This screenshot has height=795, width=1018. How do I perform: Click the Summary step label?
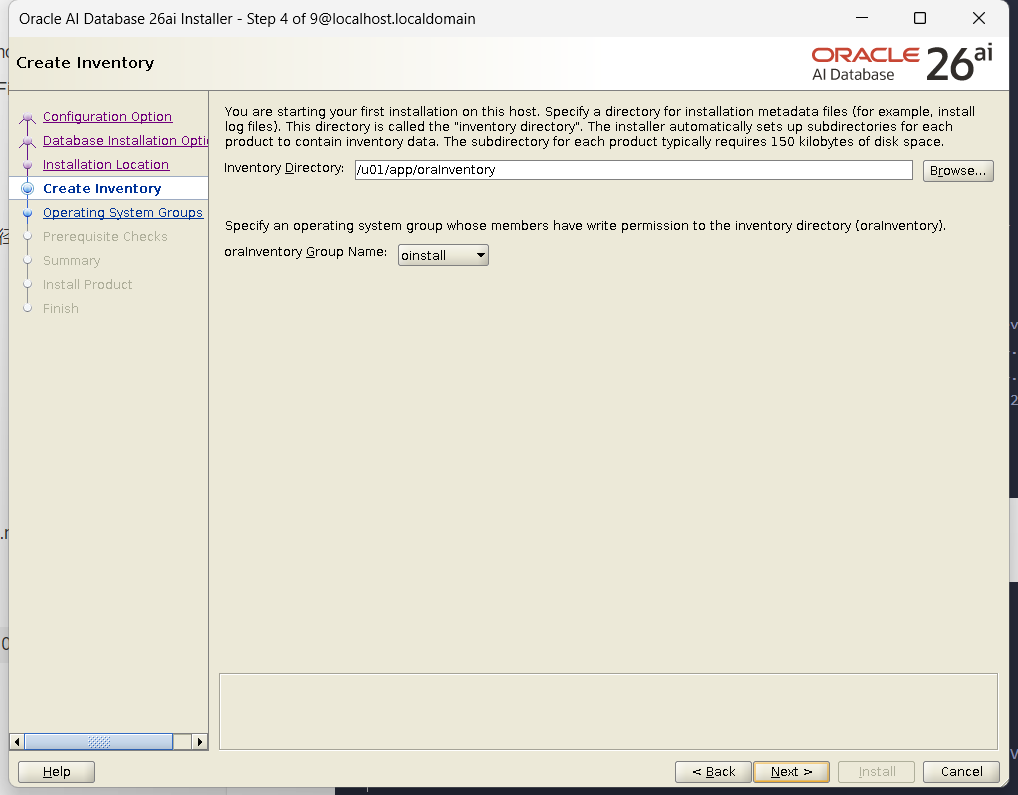[x=71, y=261]
